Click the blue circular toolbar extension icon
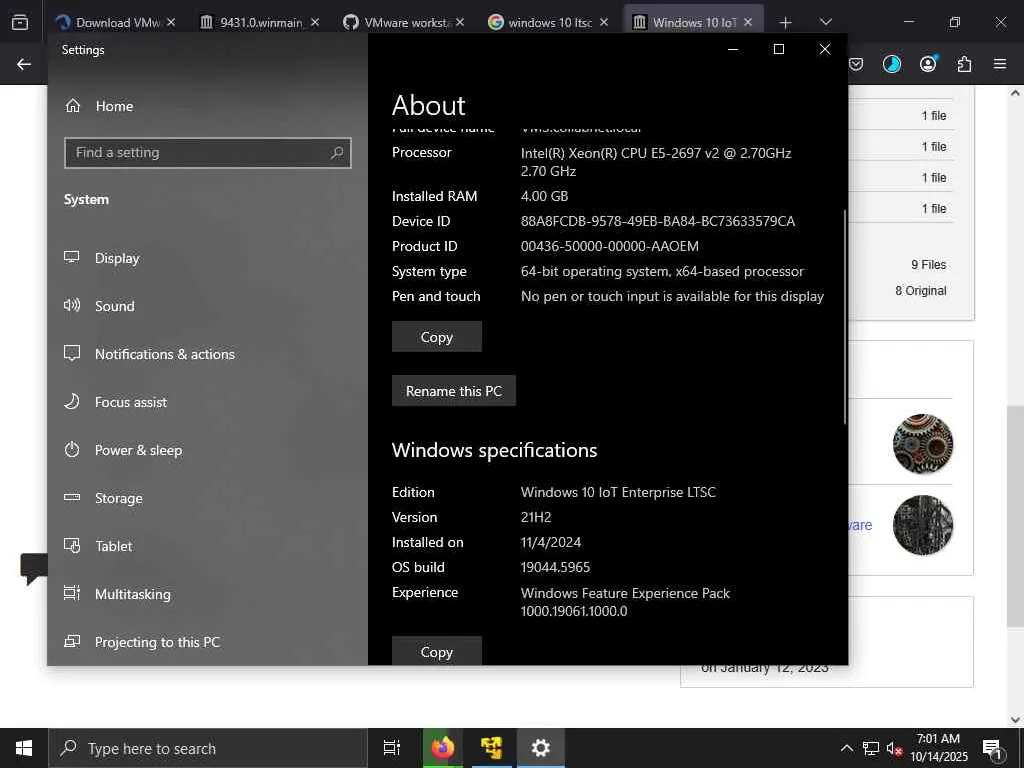 point(891,64)
